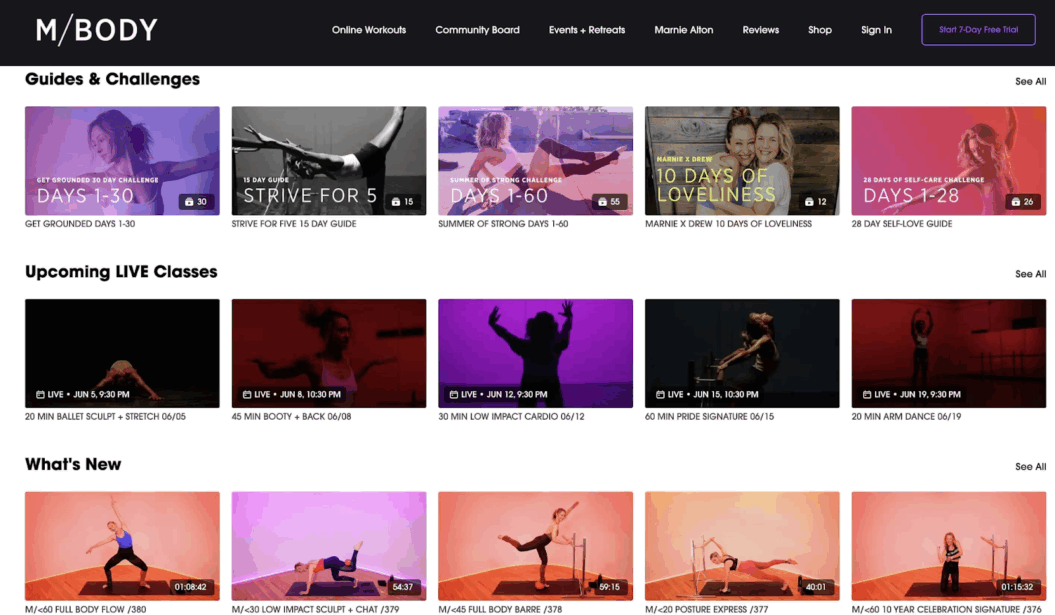This screenshot has width=1055, height=615.
Task: Open the Marnie Alton page
Action: 684,30
